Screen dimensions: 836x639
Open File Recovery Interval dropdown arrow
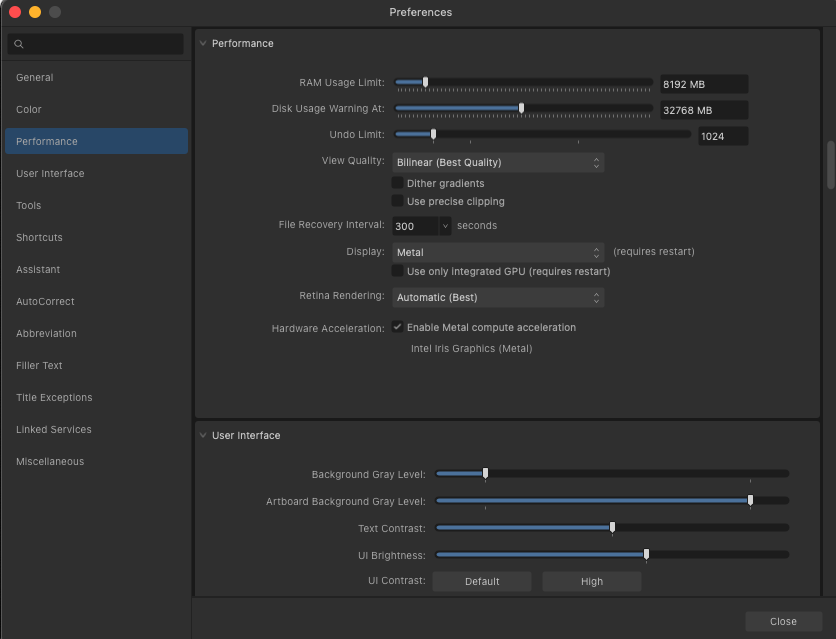pyautogui.click(x=445, y=226)
